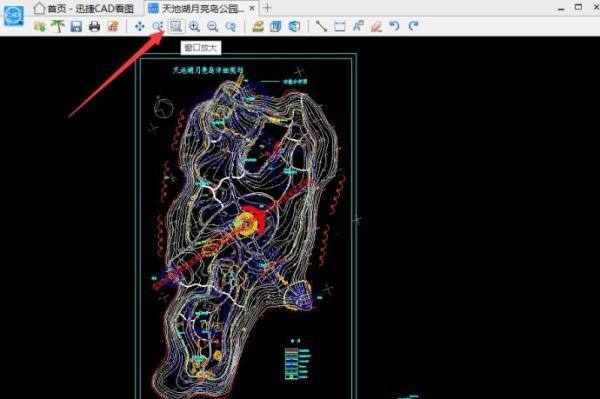The width and height of the screenshot is (600, 399).
Task: Select the text annotation tool
Action: coord(358,26)
